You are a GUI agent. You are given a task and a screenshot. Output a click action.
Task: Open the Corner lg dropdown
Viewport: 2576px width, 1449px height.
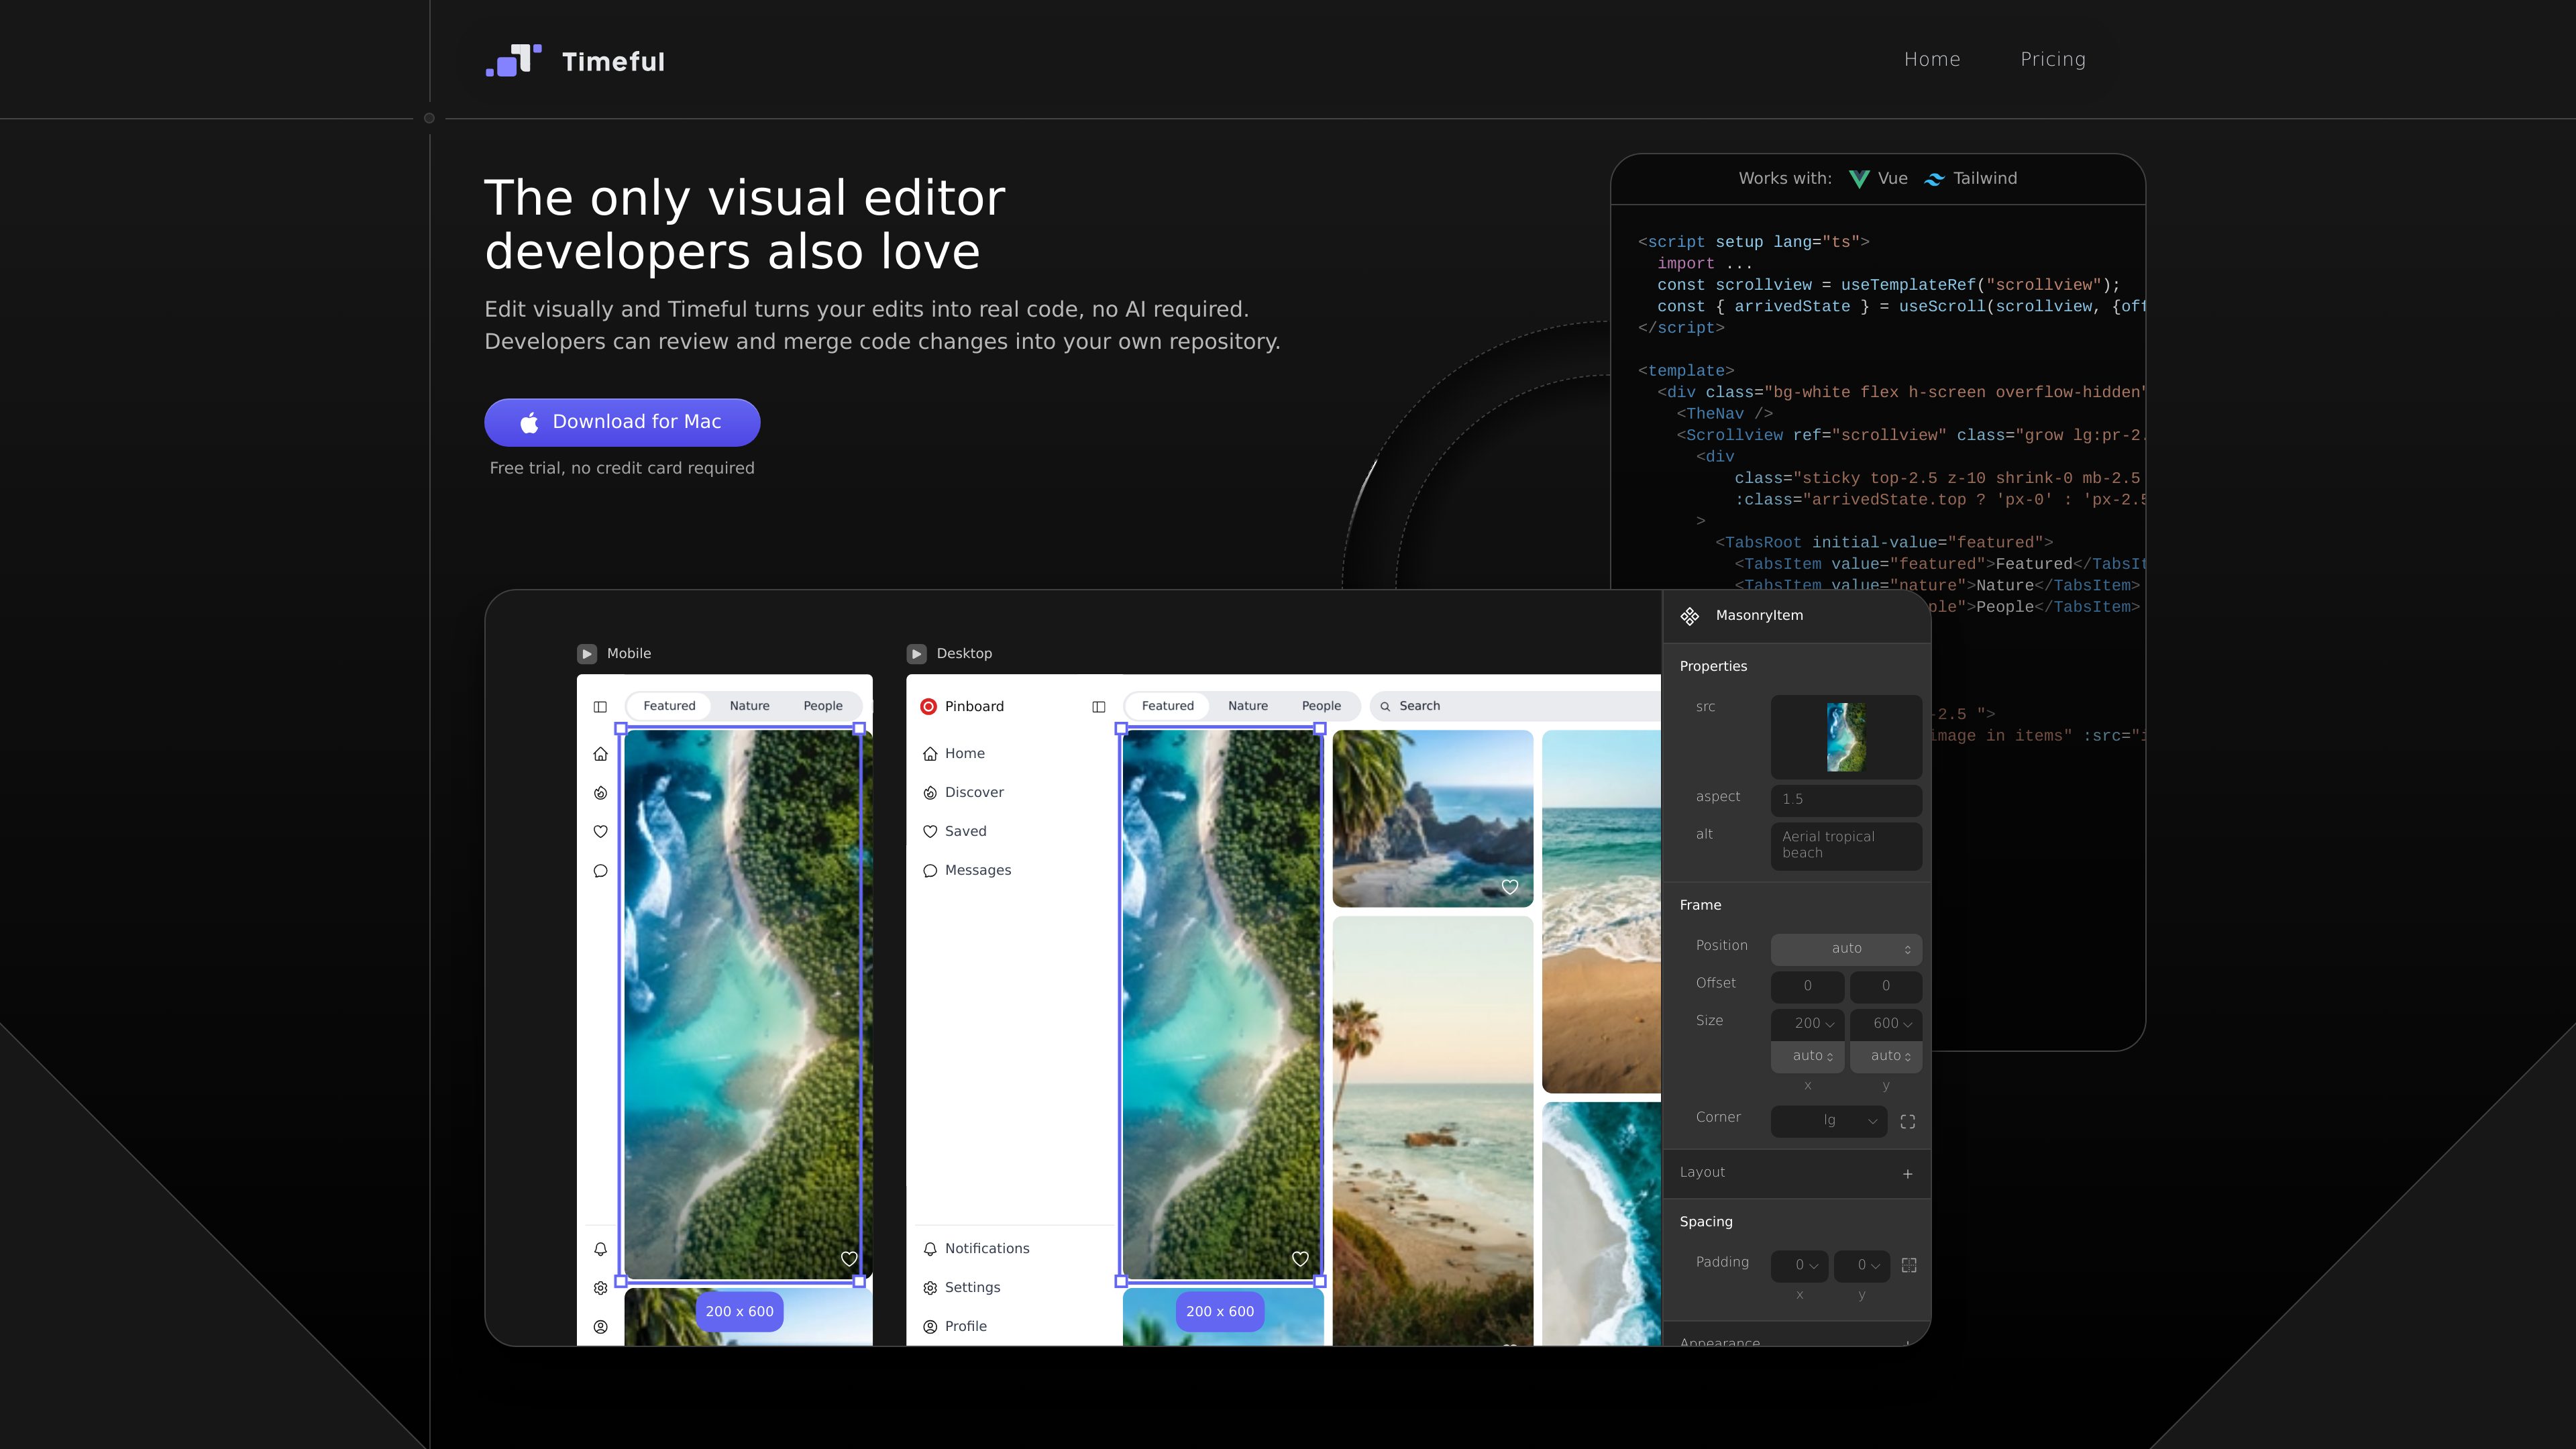[x=1829, y=1121]
